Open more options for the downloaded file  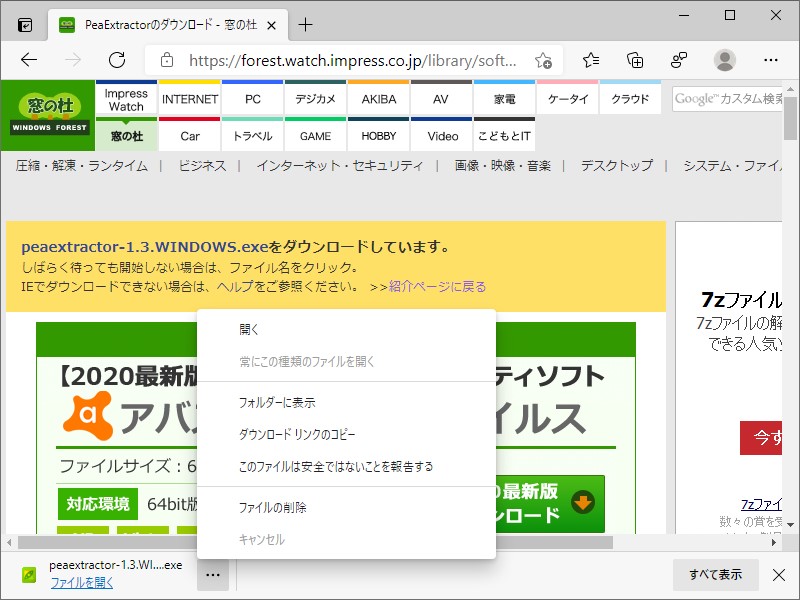coord(213,575)
